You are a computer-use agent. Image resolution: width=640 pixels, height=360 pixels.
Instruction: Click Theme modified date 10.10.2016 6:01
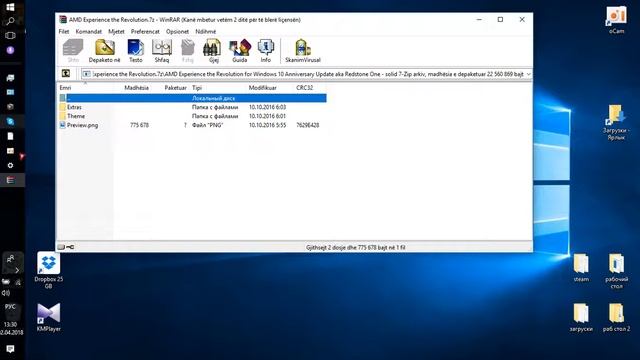click(267, 116)
